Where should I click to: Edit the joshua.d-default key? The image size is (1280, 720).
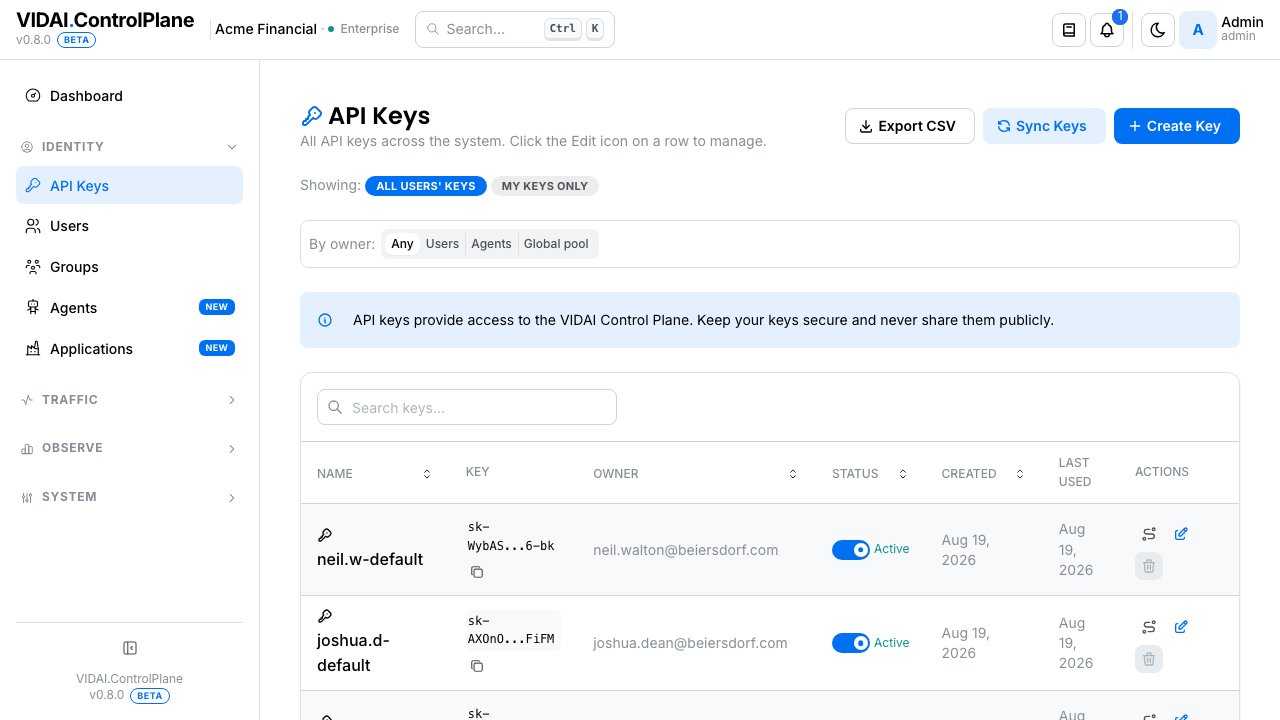coord(1181,627)
